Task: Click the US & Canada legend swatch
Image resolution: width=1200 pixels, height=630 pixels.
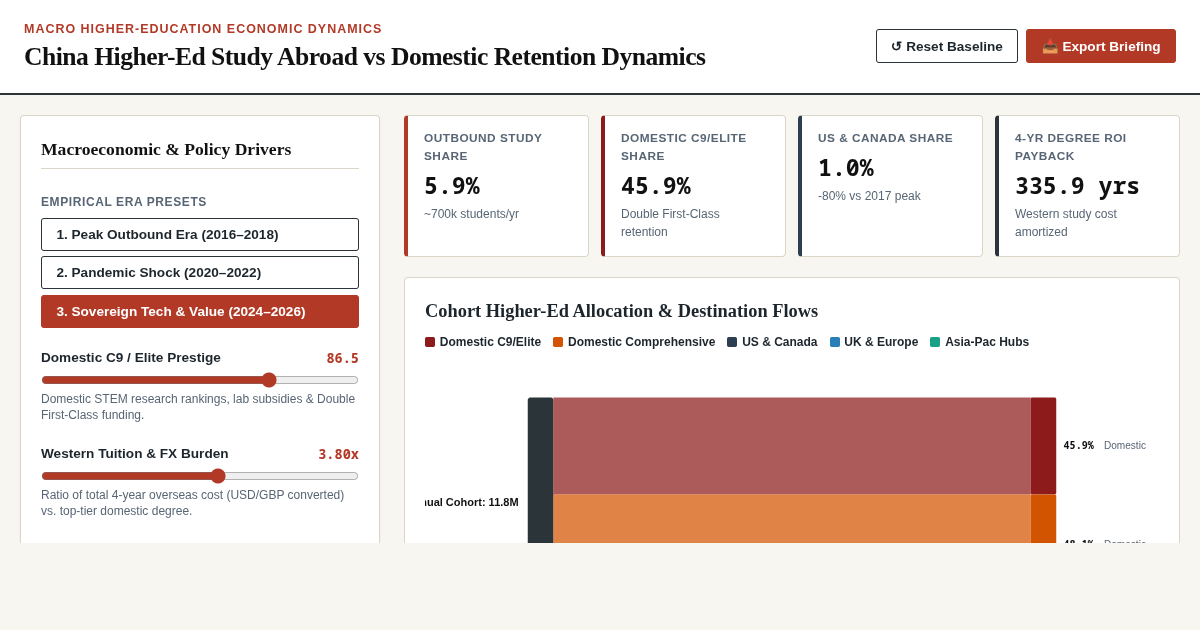Action: point(732,342)
